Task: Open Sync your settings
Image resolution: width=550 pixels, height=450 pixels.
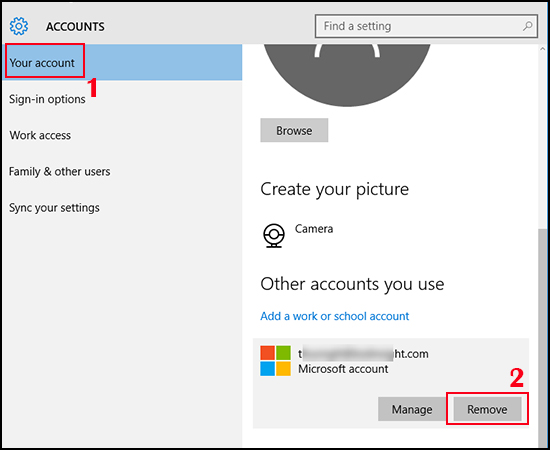Action: coord(54,208)
